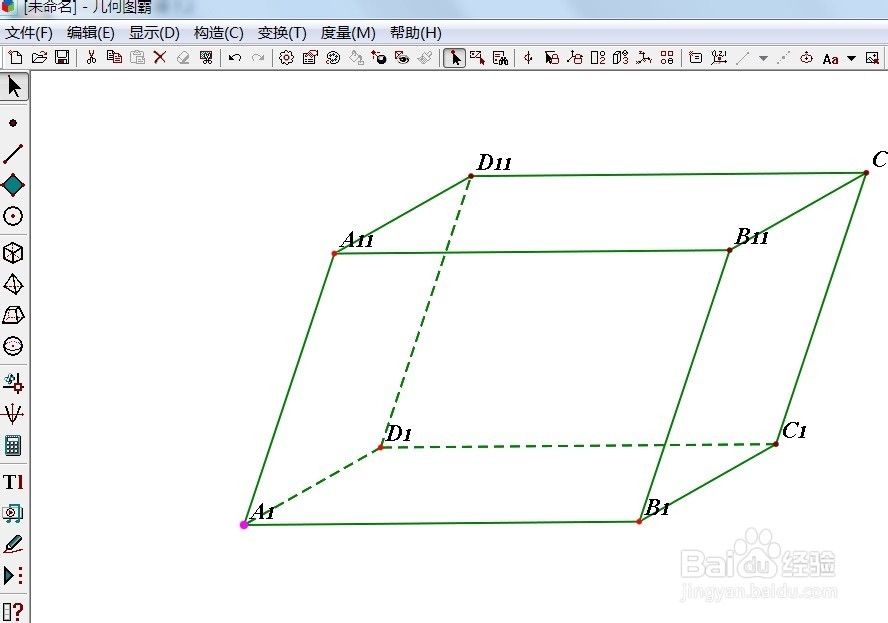Create a new document with the blank page icon

(x=15, y=57)
